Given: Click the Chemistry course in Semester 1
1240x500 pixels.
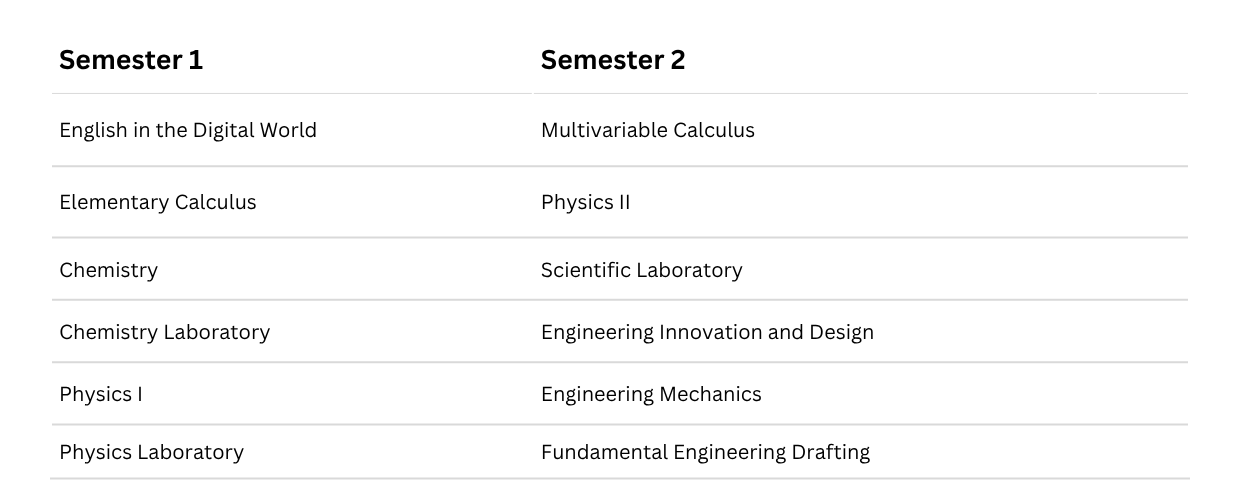Looking at the screenshot, I should coord(109,270).
